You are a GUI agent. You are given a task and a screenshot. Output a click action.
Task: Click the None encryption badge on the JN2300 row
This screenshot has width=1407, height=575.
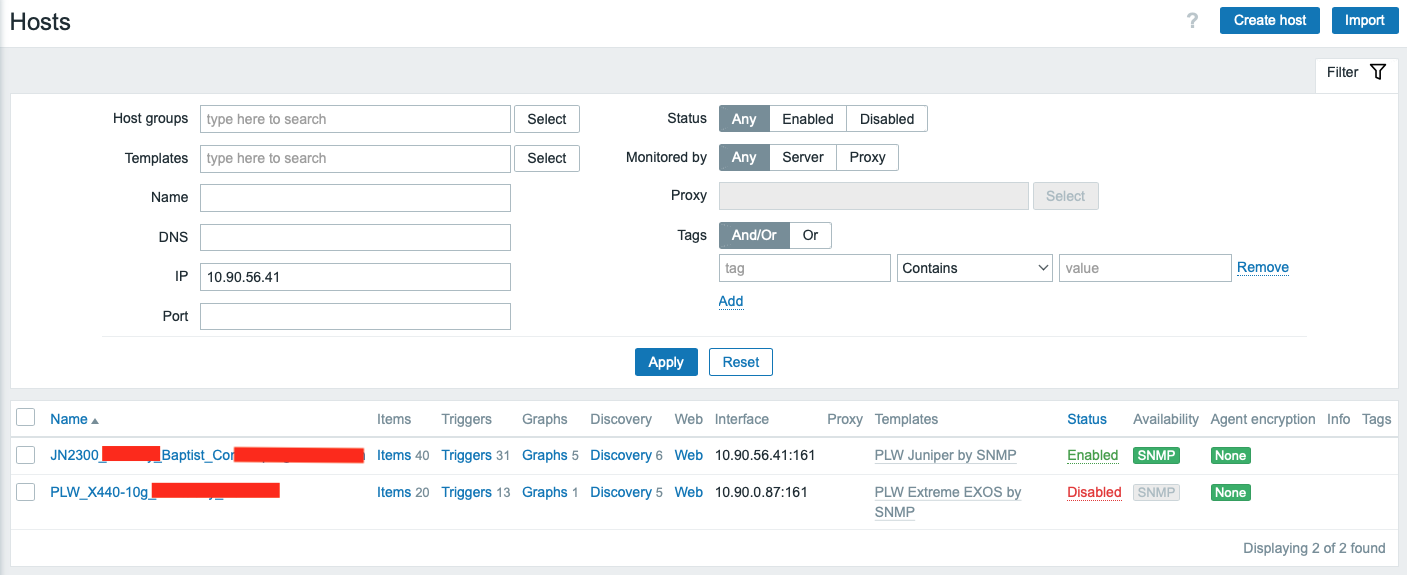pos(1230,455)
